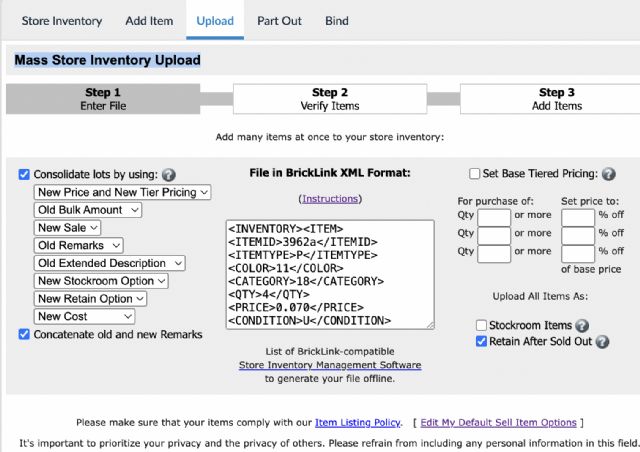Open Store Inventory Management Software link

(330, 366)
